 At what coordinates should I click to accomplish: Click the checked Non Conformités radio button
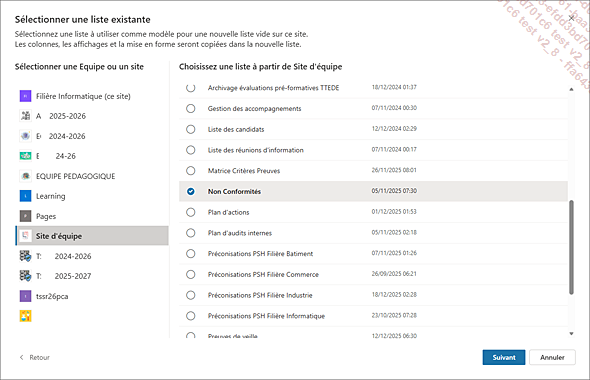pos(191,191)
